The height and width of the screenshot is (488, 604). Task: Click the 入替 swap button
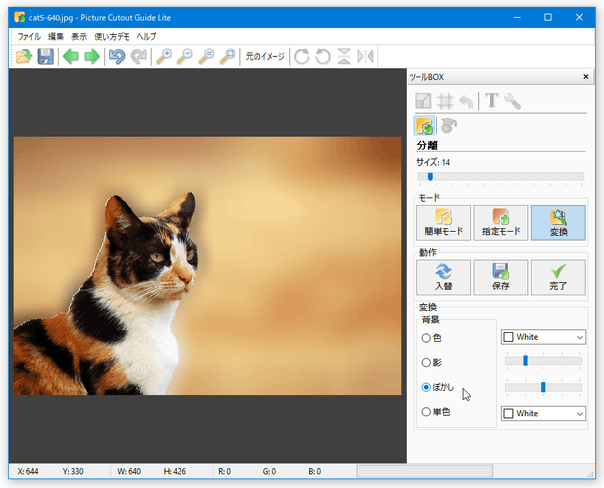pos(443,277)
